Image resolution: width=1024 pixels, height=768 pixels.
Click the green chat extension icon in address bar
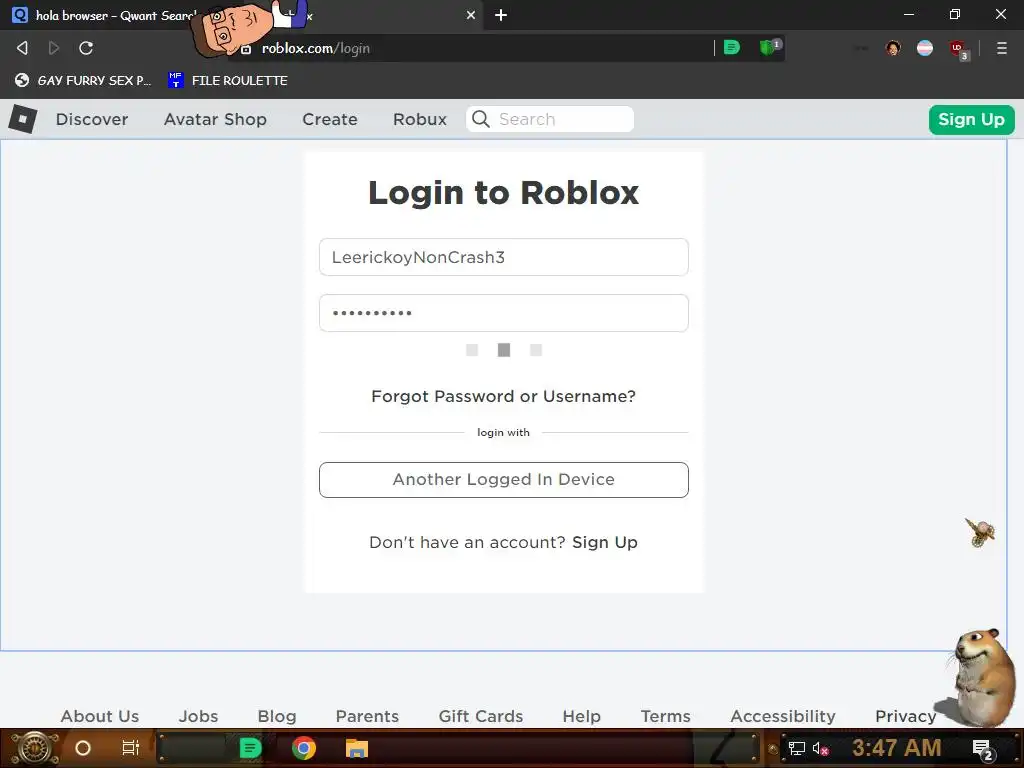732,48
